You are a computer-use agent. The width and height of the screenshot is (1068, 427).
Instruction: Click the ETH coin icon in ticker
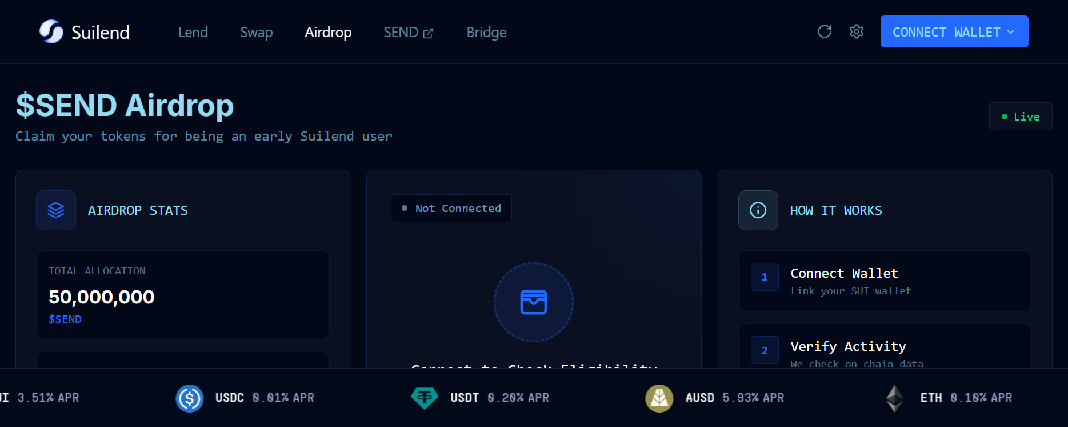pyautogui.click(x=894, y=398)
